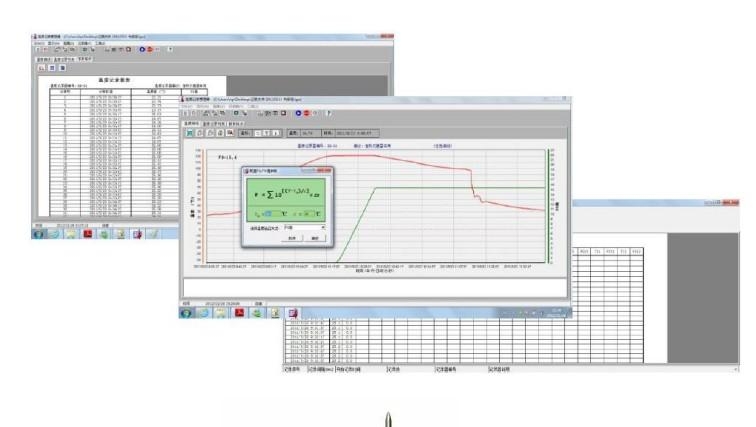This screenshot has height=427, width=756.
Task: Open Adobe Reader icon on chart window's taskbar
Action: pyautogui.click(x=239, y=313)
